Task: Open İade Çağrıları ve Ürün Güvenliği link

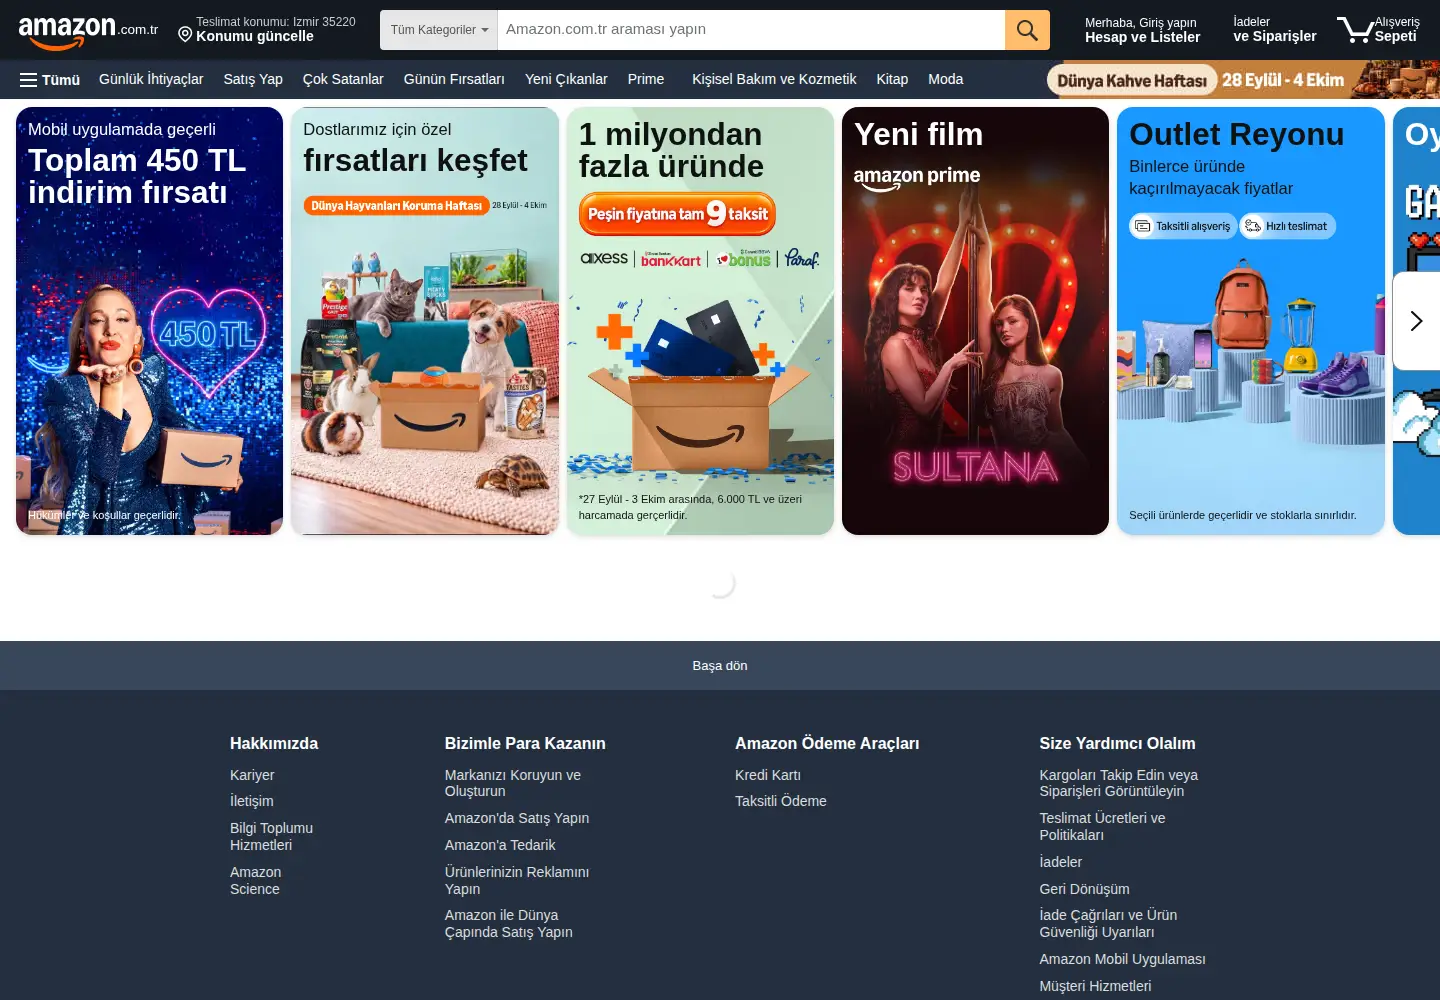Action: tap(1108, 923)
